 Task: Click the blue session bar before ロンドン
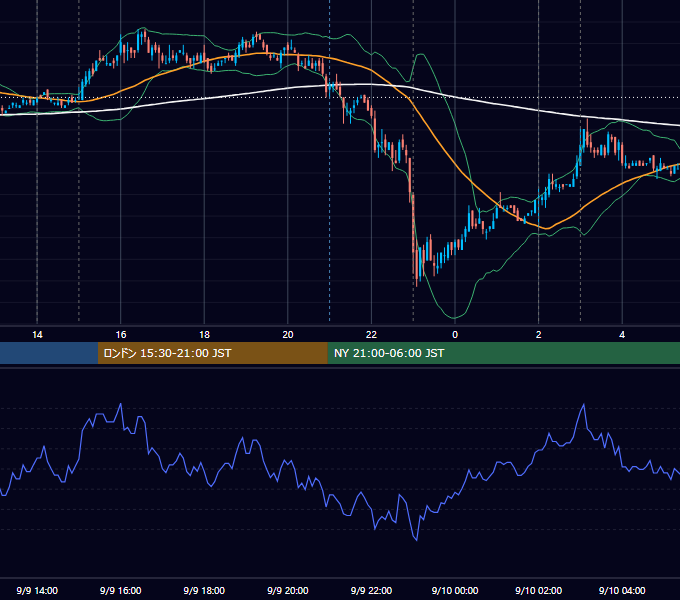click(x=49, y=353)
